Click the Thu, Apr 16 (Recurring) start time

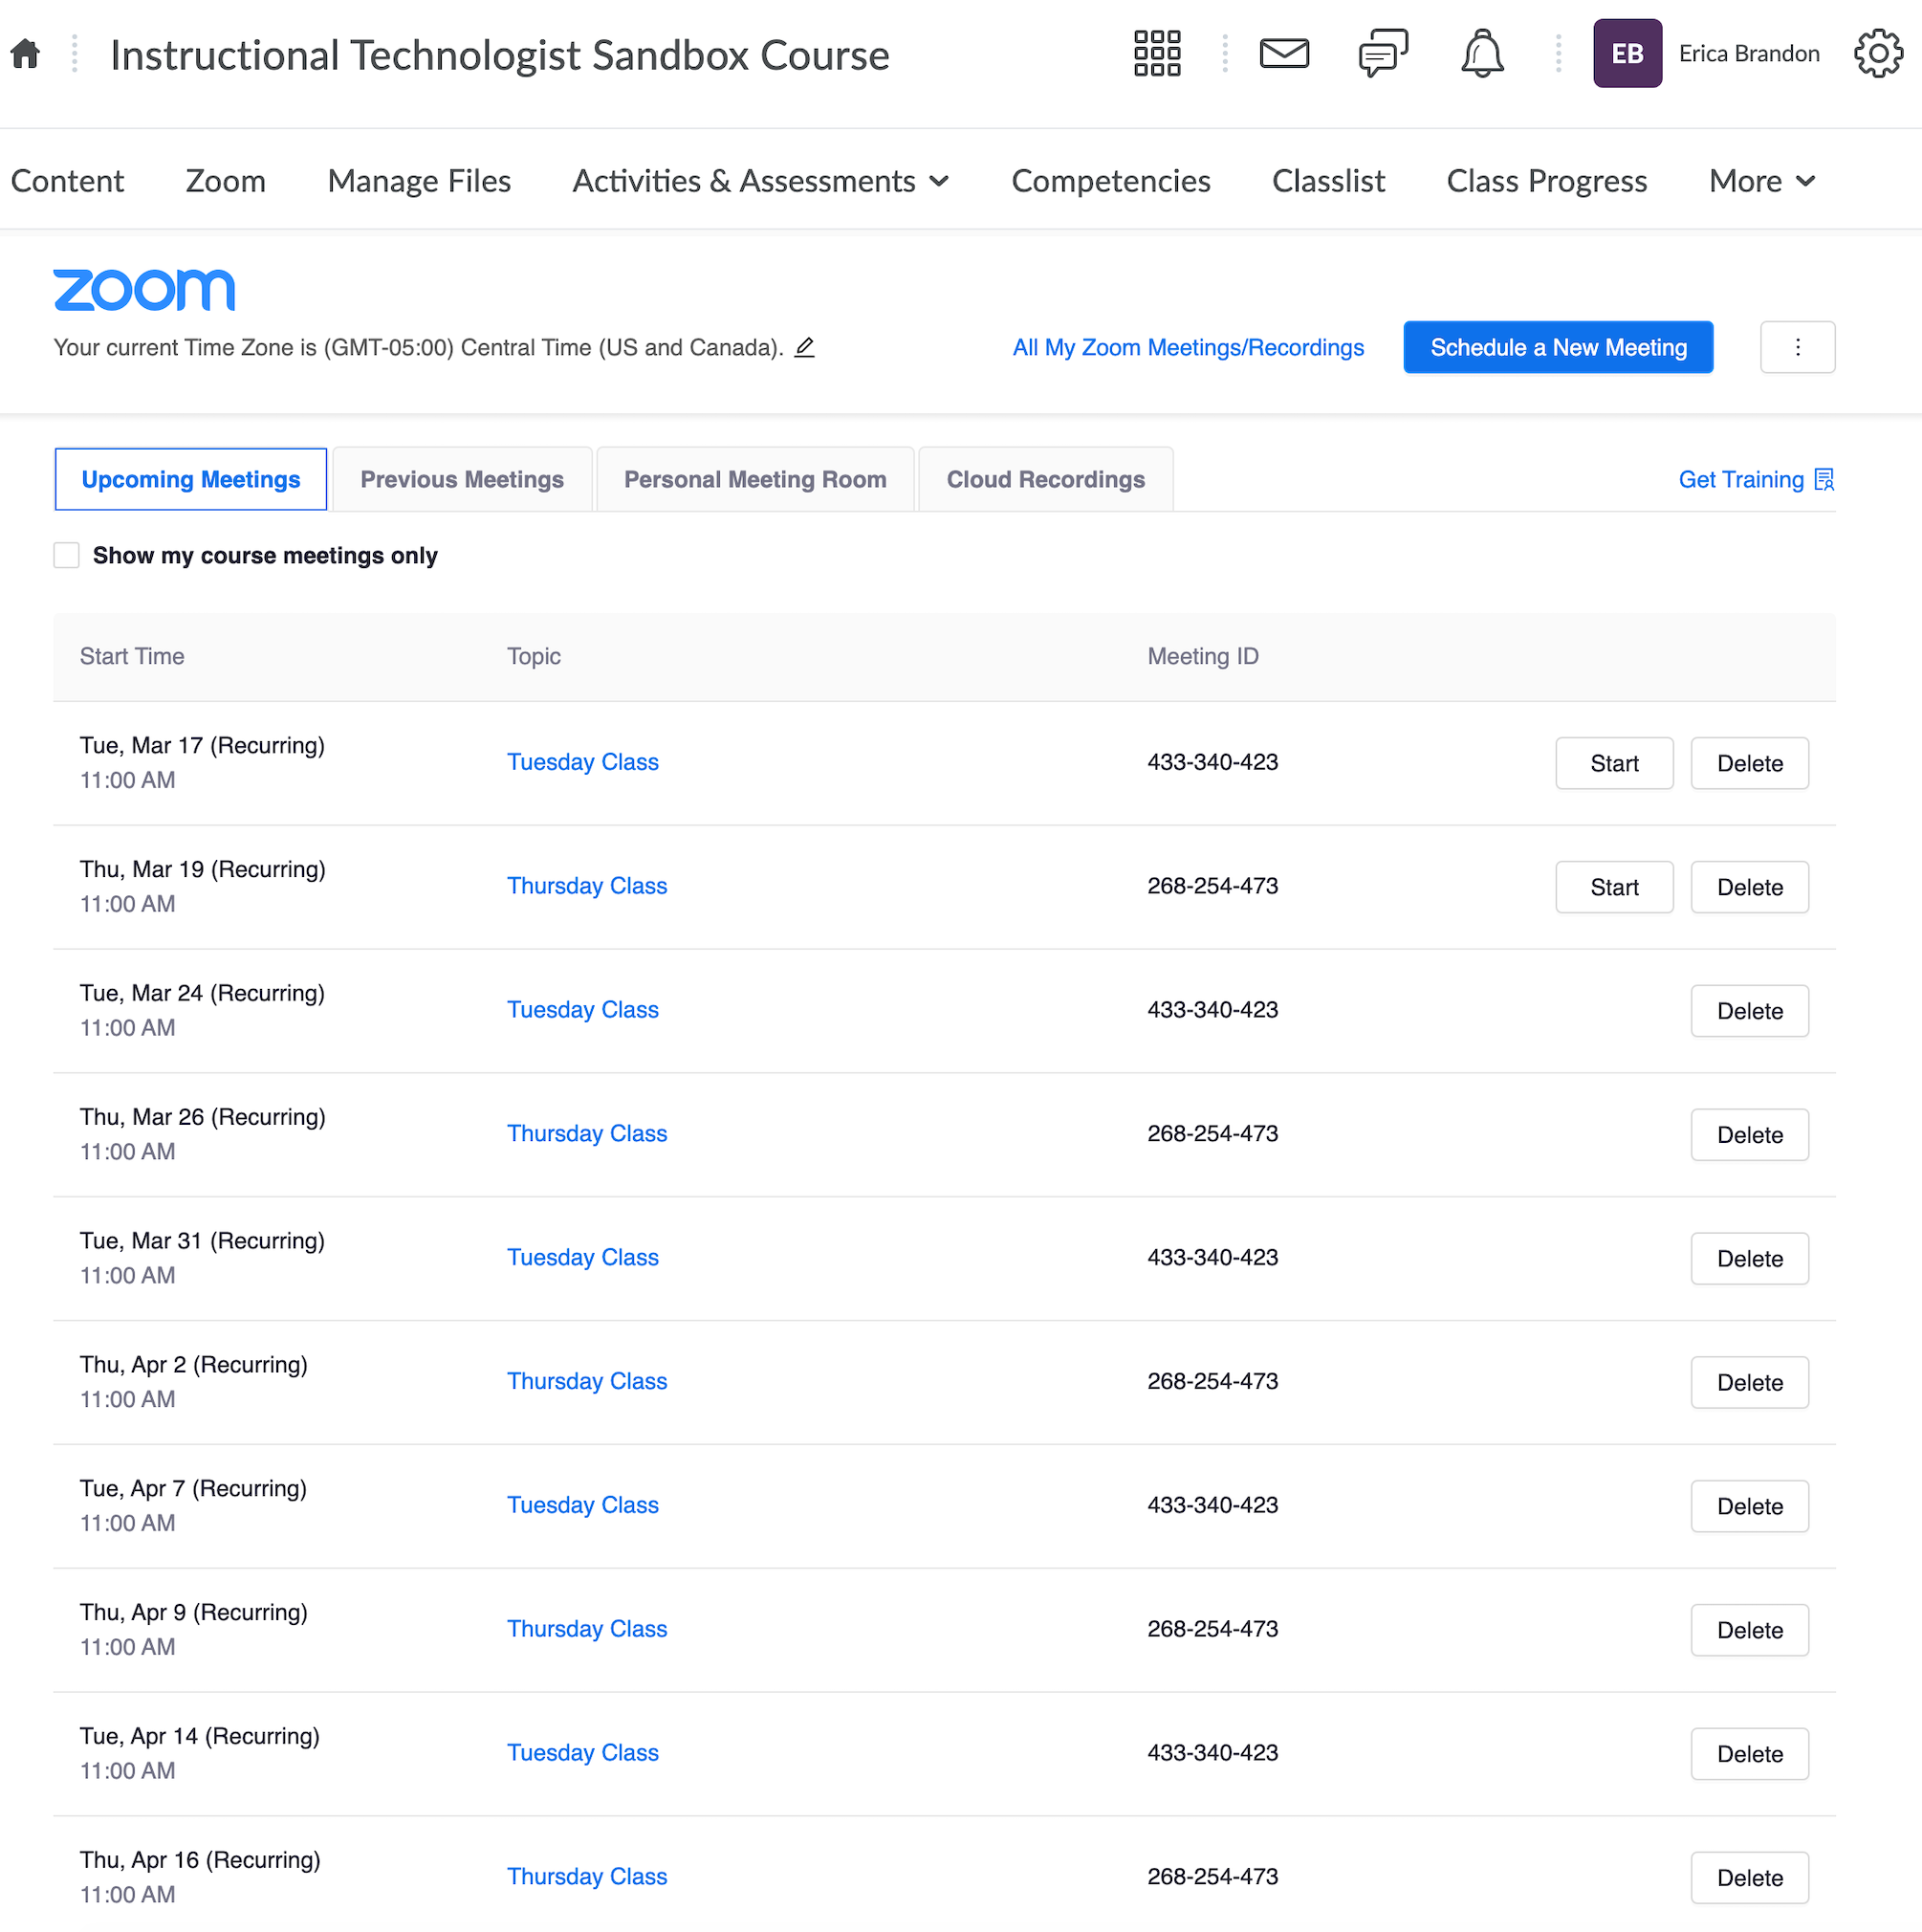pos(200,1861)
